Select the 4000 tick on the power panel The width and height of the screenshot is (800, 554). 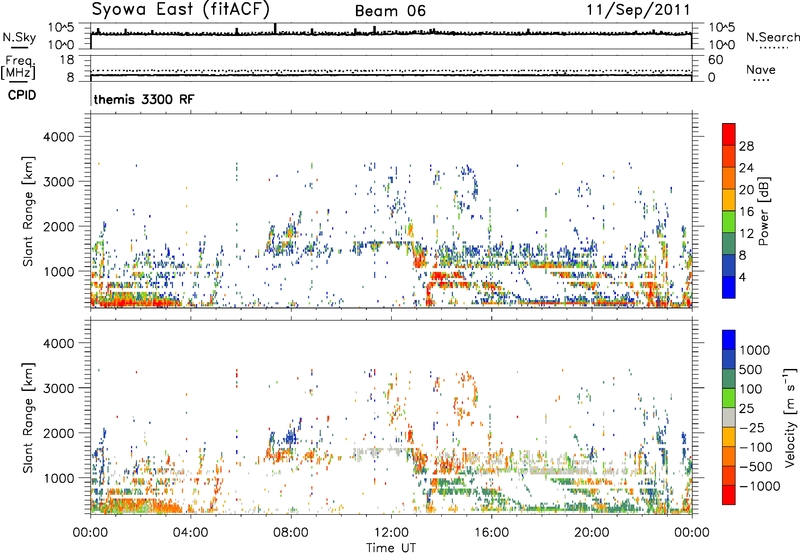[x=59, y=137]
